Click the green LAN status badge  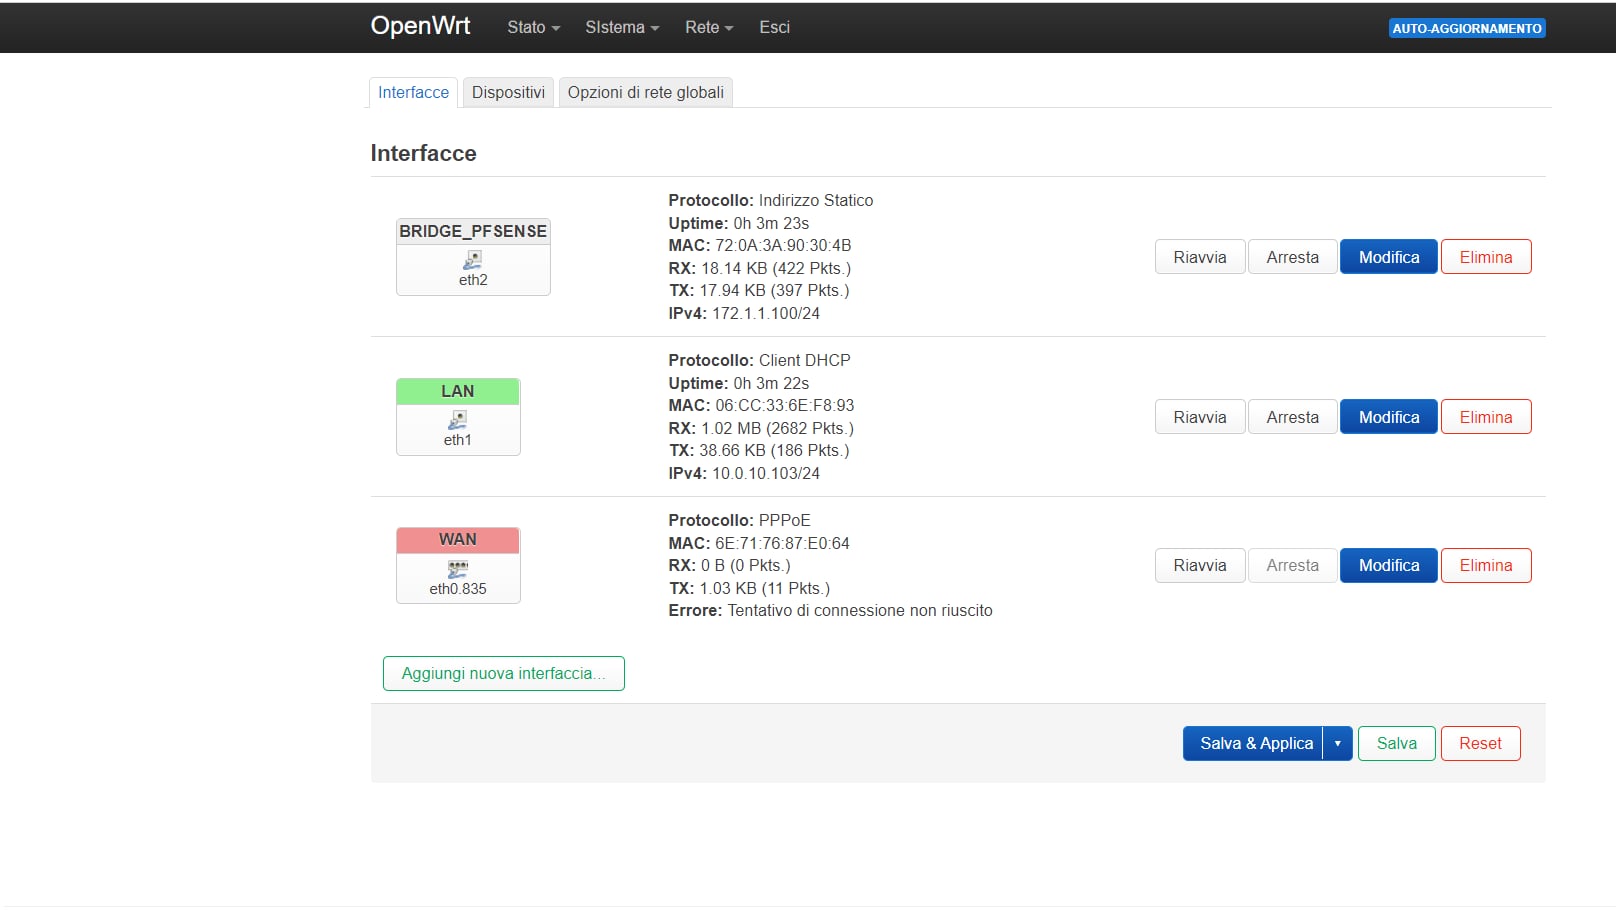(457, 391)
